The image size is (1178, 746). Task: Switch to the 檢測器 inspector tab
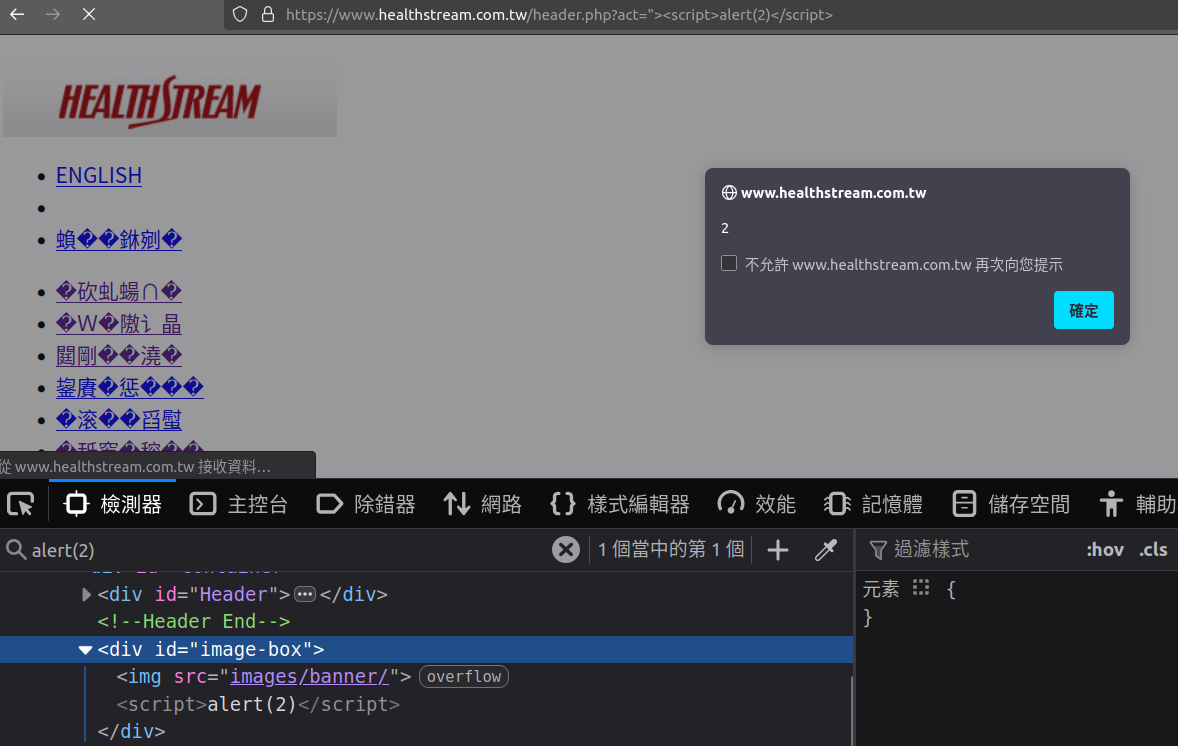click(x=113, y=503)
